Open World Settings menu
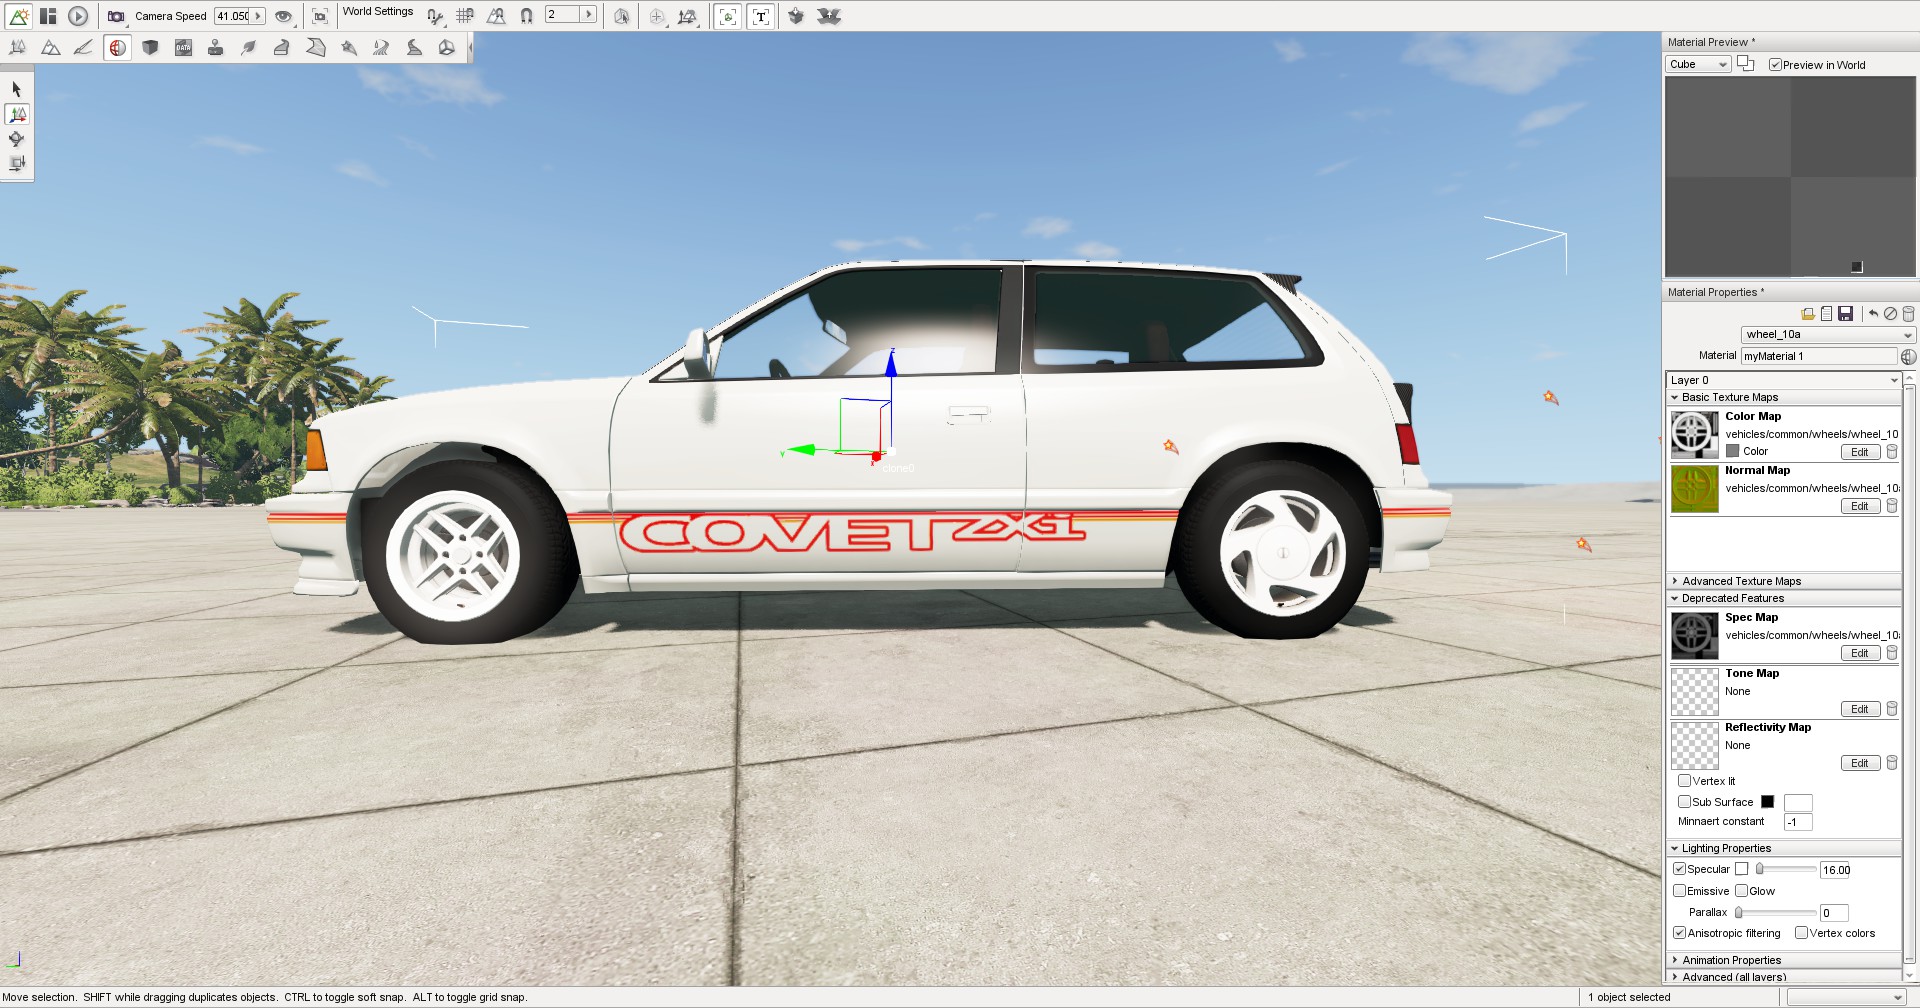Image resolution: width=1920 pixels, height=1008 pixels. click(x=378, y=12)
